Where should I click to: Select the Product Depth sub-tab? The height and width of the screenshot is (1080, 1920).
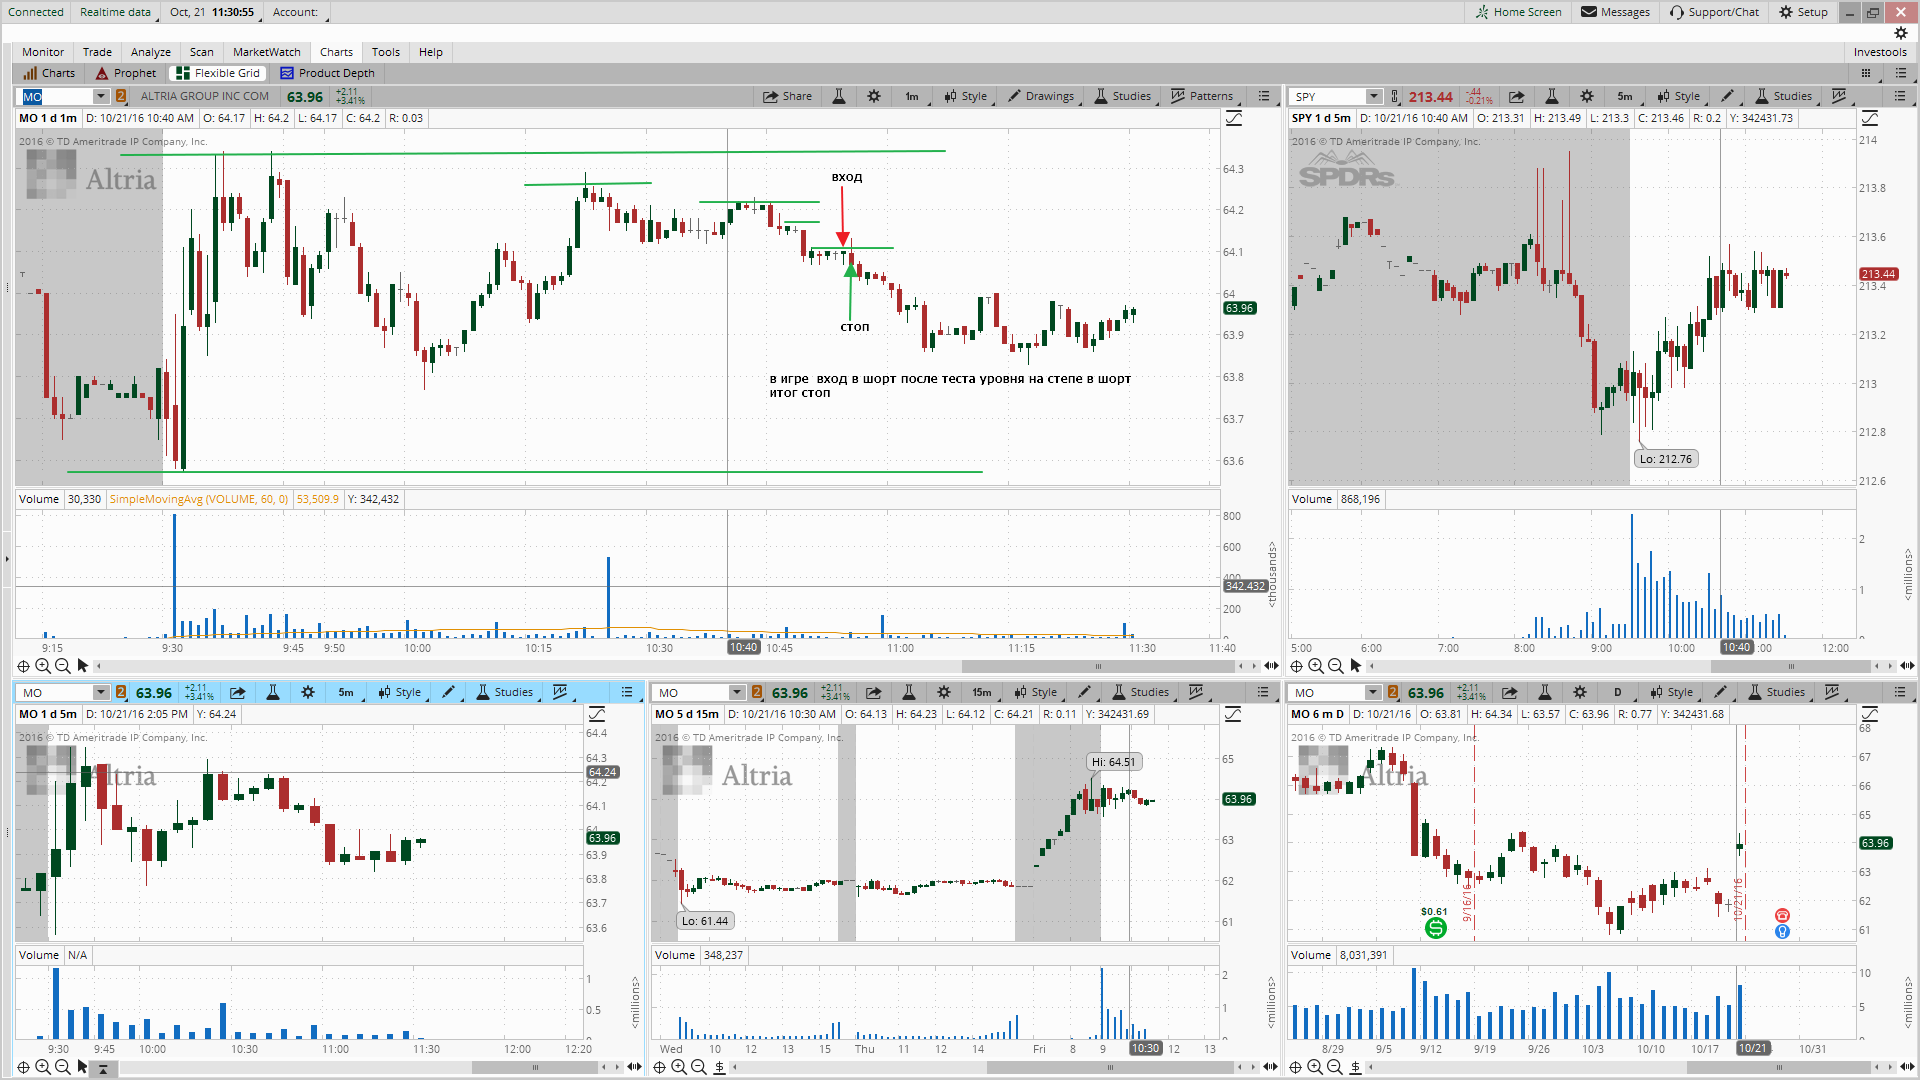pyautogui.click(x=328, y=73)
